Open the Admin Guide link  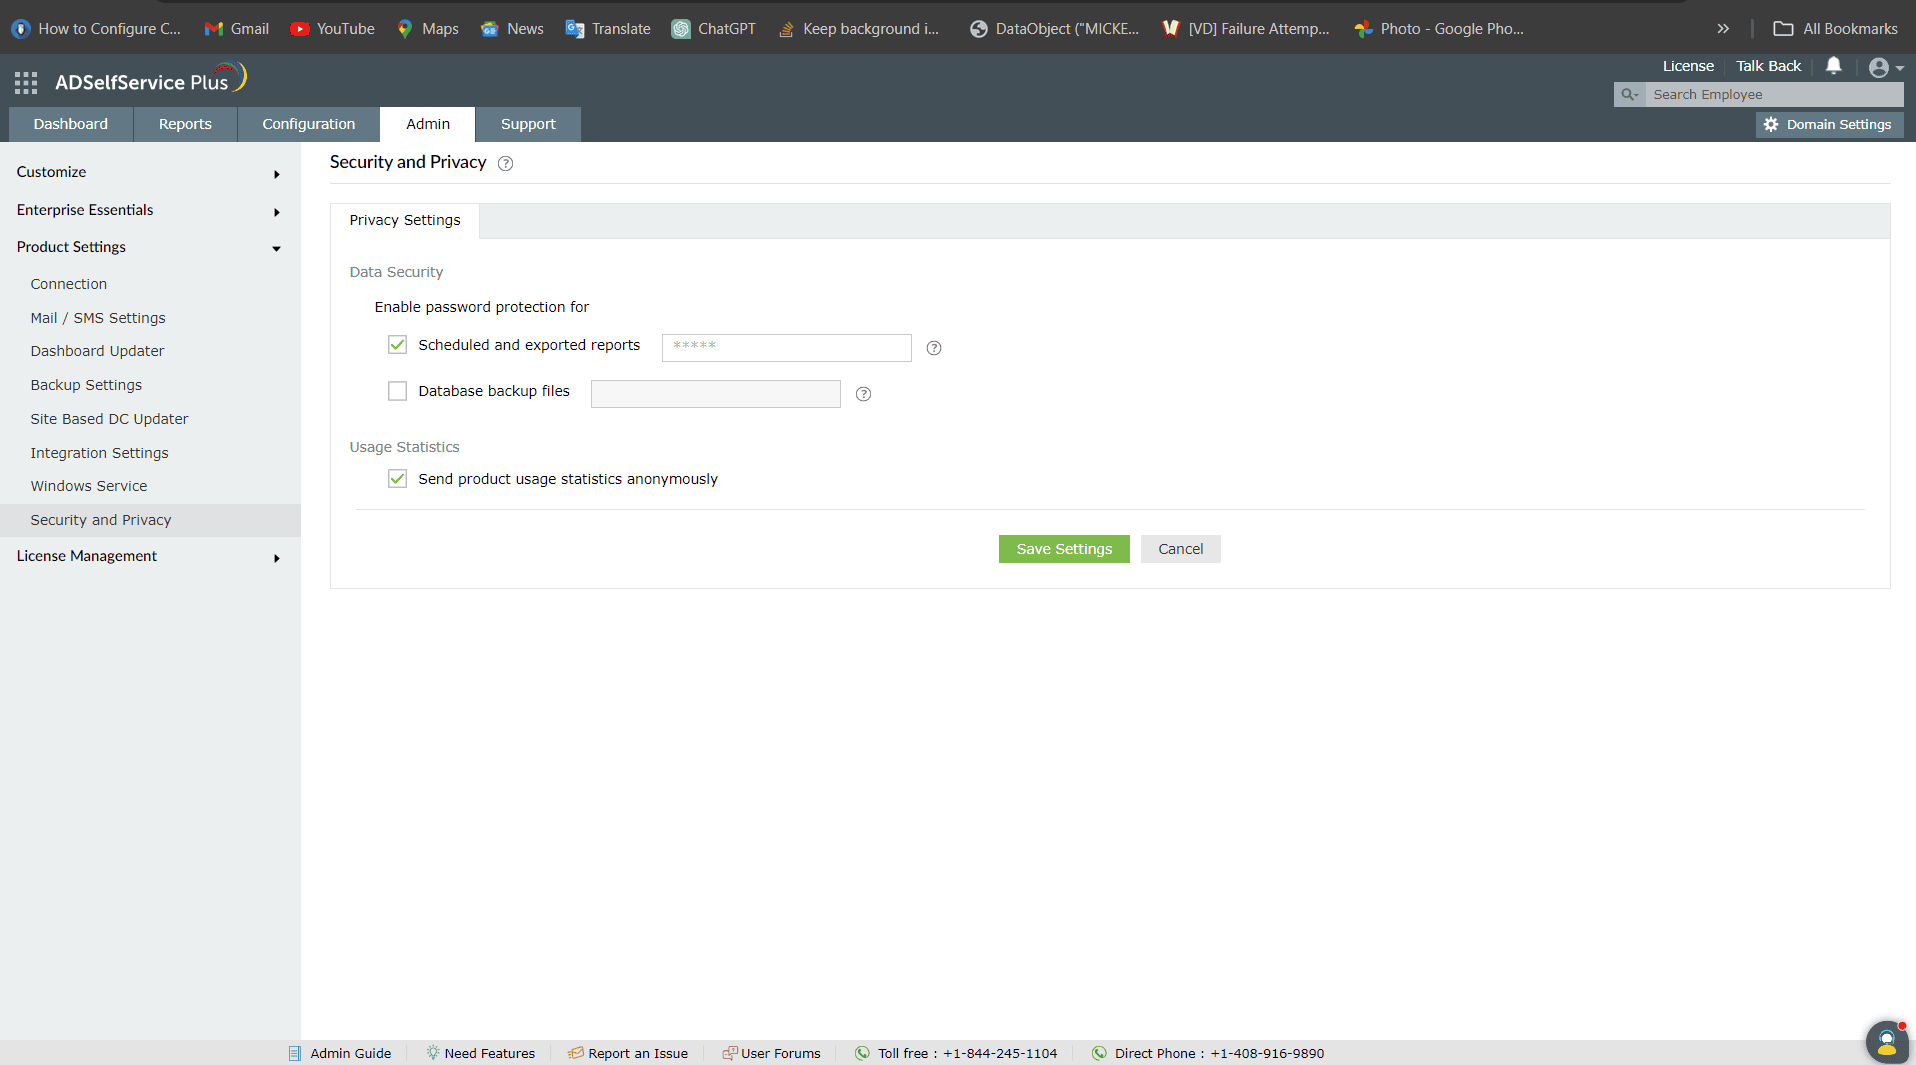(x=351, y=1053)
